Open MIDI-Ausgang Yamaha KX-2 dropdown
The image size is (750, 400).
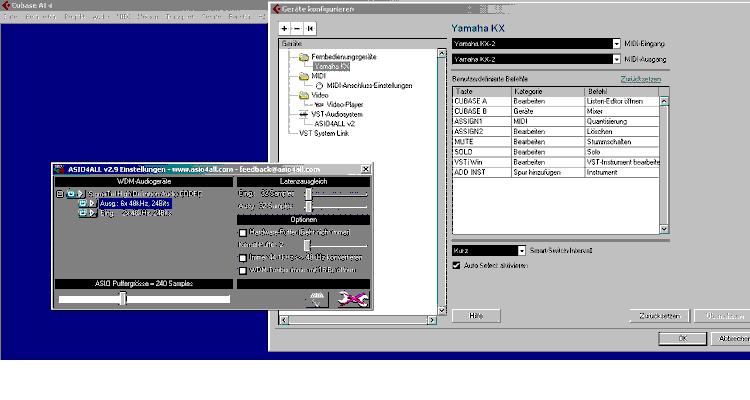616,59
